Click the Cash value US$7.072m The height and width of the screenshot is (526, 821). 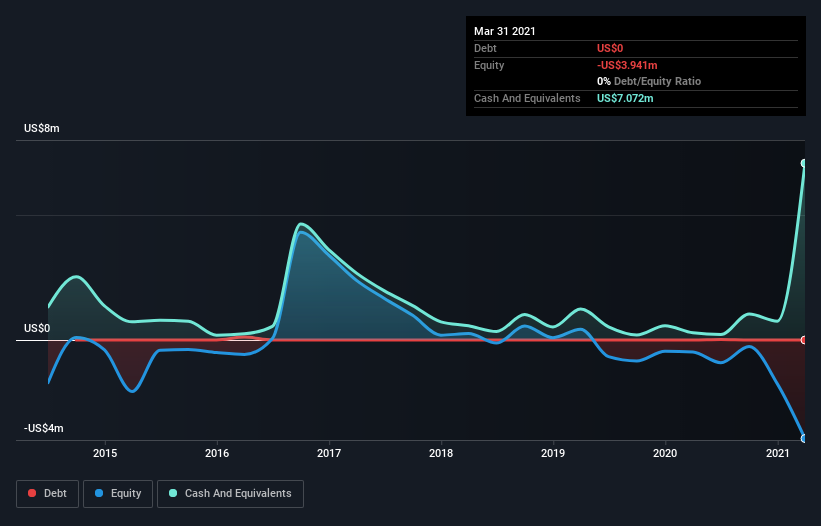pos(625,98)
